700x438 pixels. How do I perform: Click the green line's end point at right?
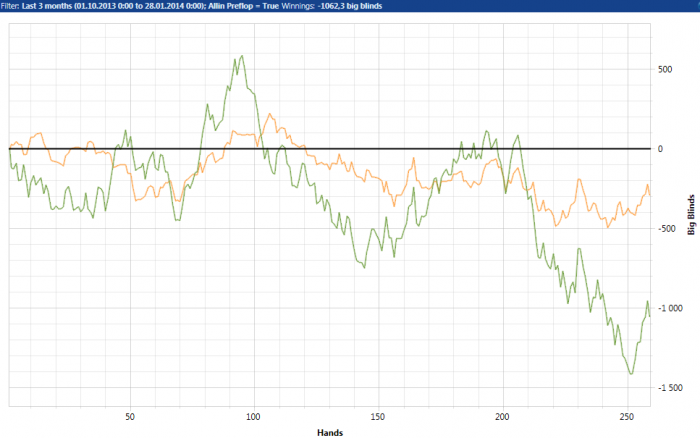(x=650, y=316)
